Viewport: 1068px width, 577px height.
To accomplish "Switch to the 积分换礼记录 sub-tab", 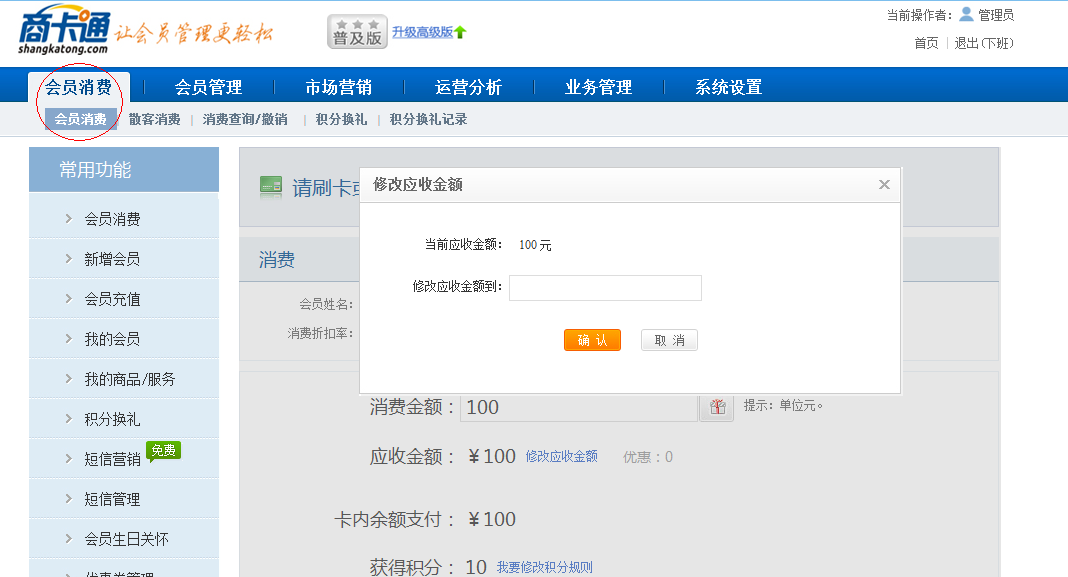I will 428,119.
